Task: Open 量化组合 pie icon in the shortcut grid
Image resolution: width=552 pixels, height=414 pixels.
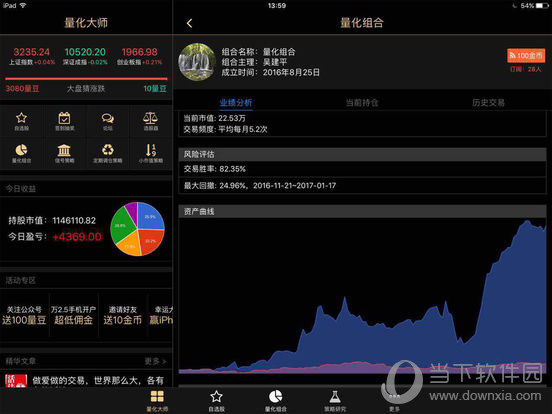Action: tap(21, 153)
